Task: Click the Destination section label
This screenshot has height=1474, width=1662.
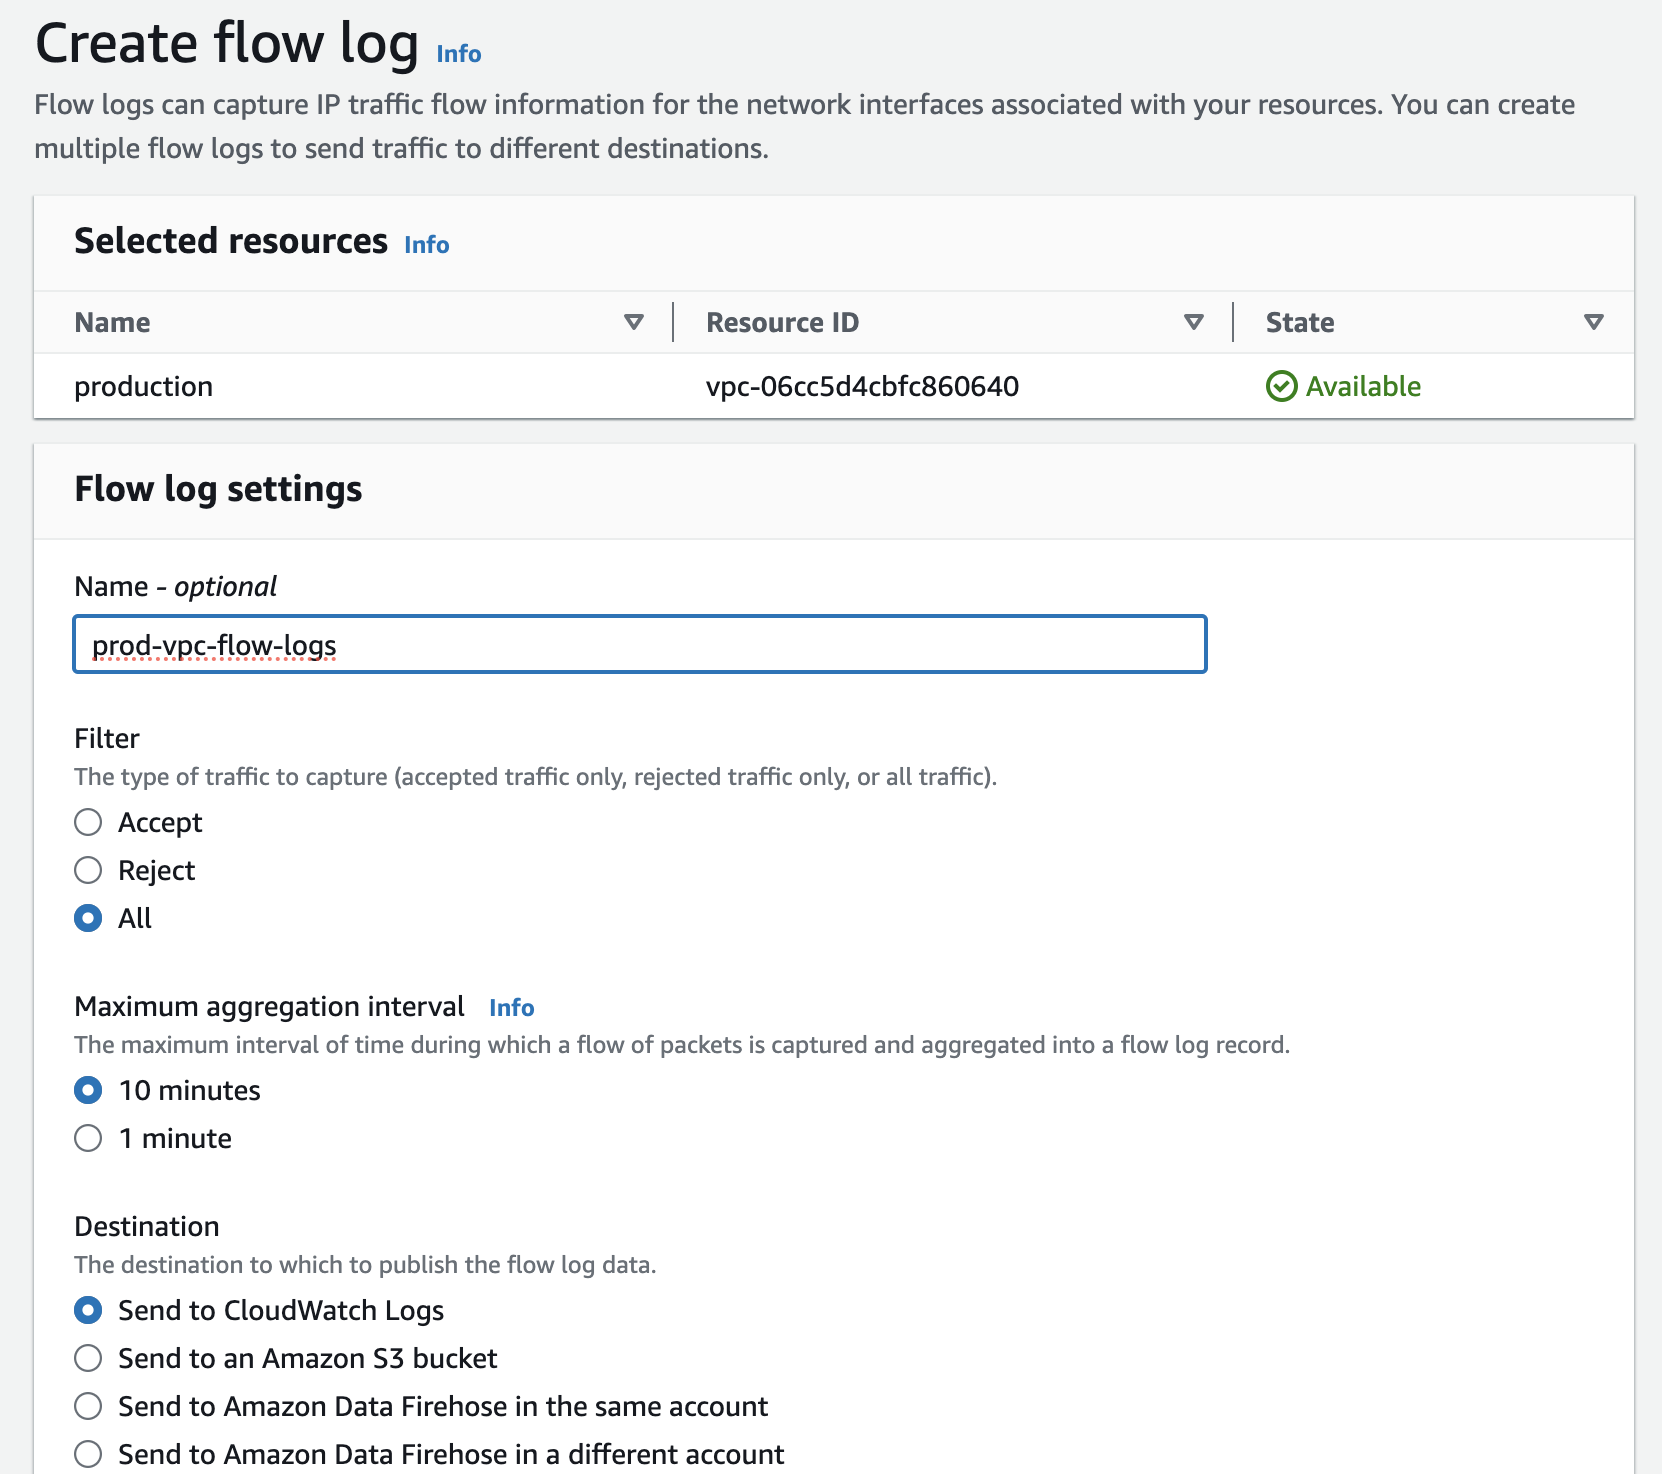Action: click(147, 1226)
